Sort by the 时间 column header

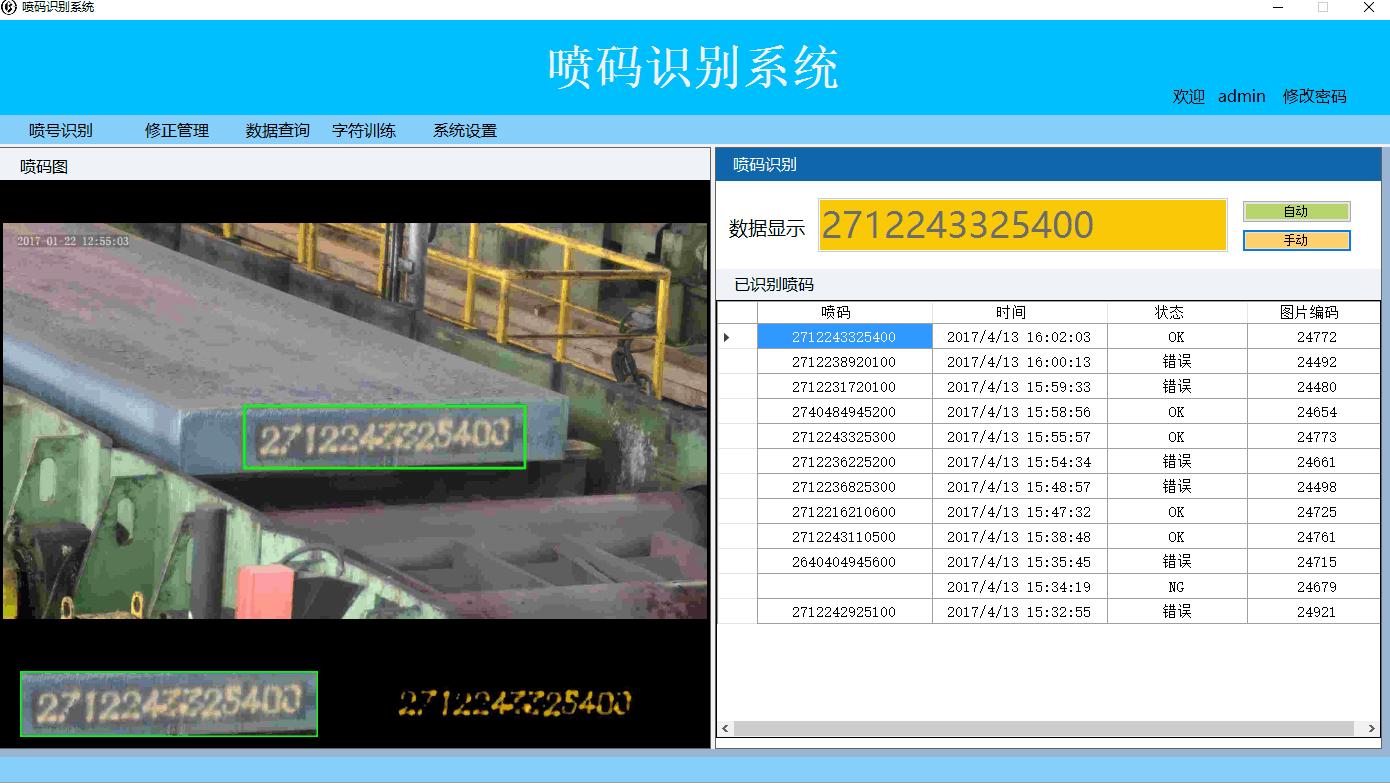pos(1019,312)
